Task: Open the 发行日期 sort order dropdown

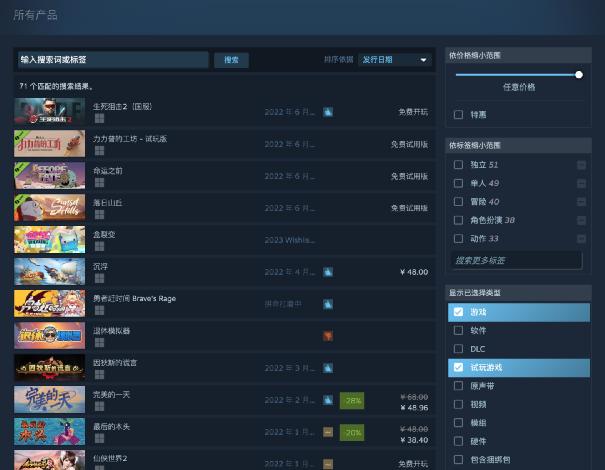Action: (x=394, y=60)
